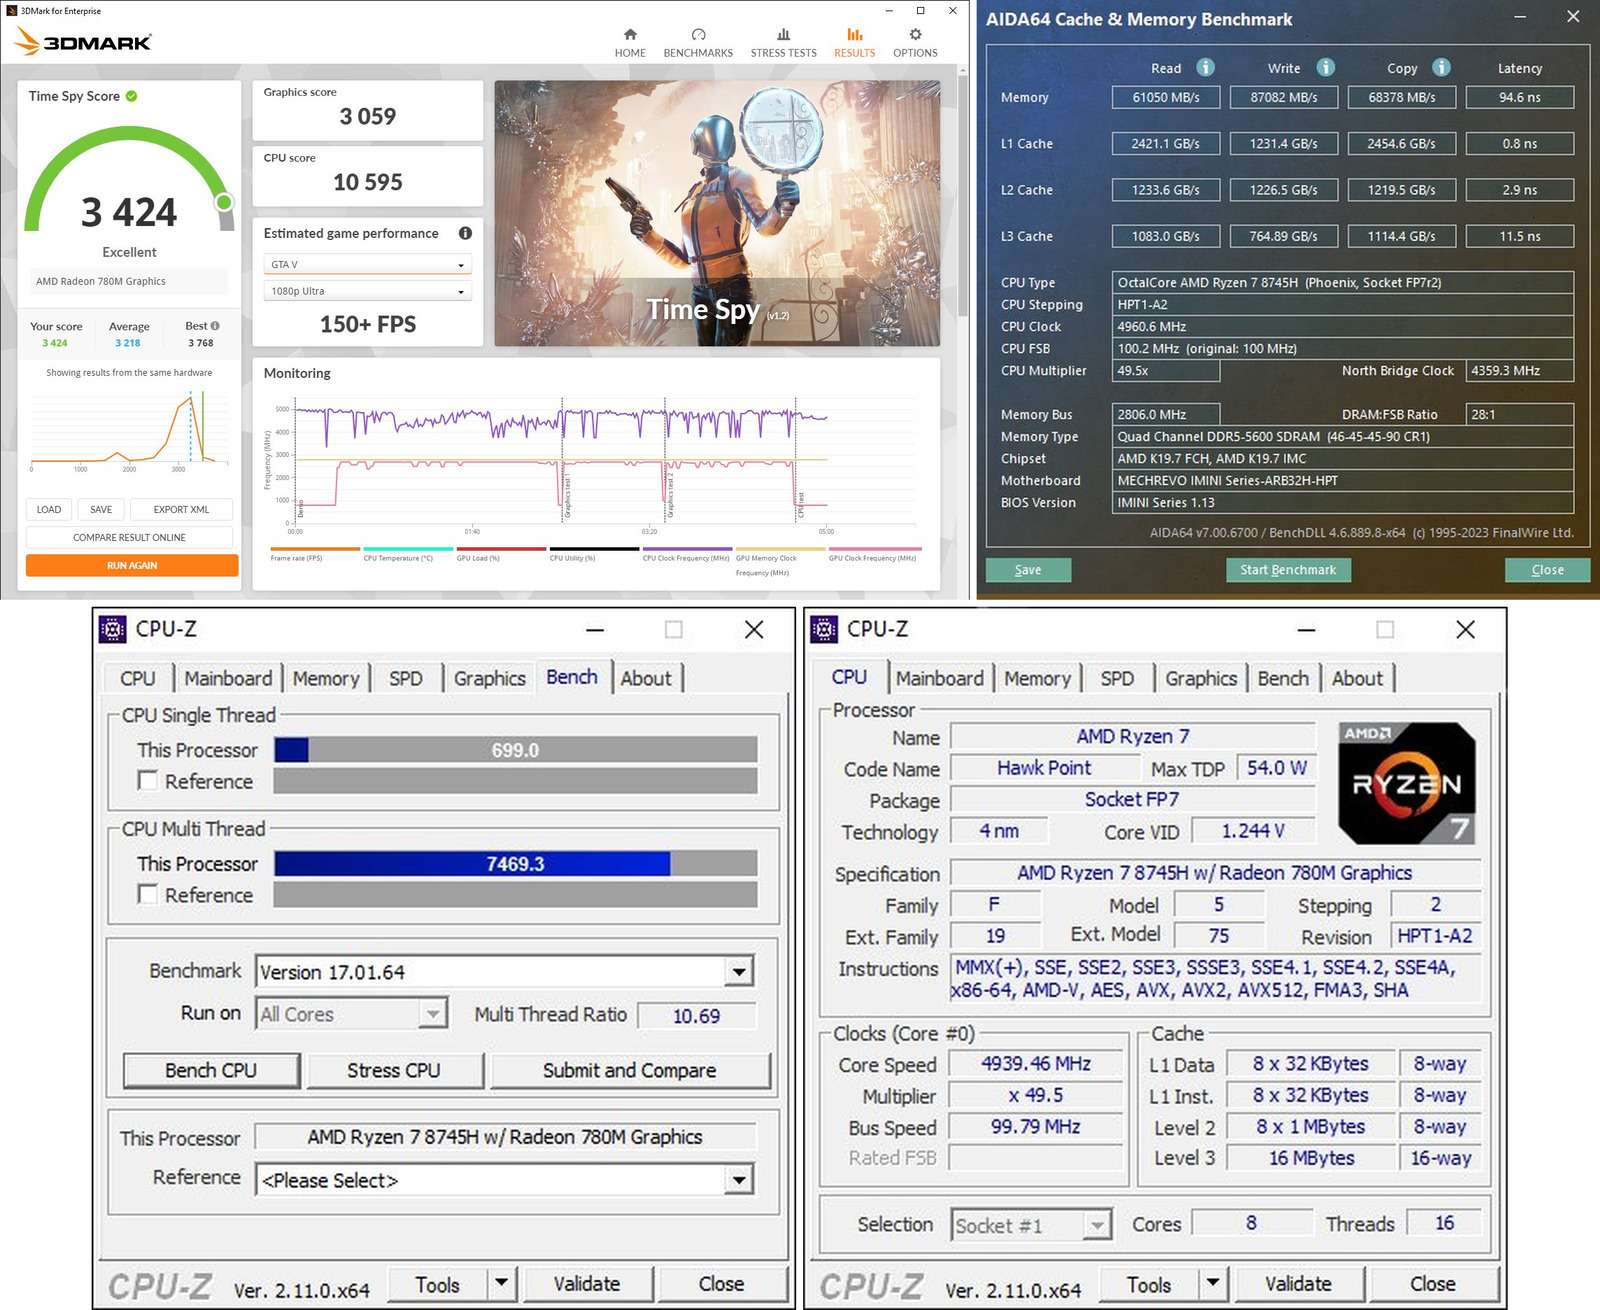Open 3DMark Options gear

[x=915, y=42]
